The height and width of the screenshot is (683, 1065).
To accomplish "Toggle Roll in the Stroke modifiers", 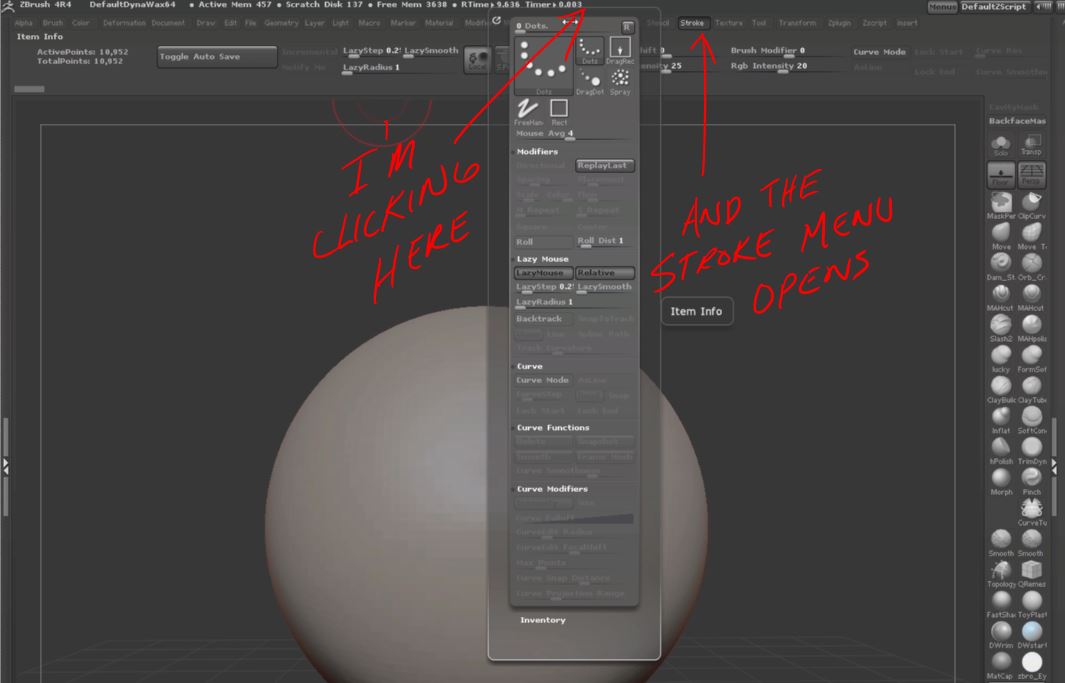I will coord(543,242).
